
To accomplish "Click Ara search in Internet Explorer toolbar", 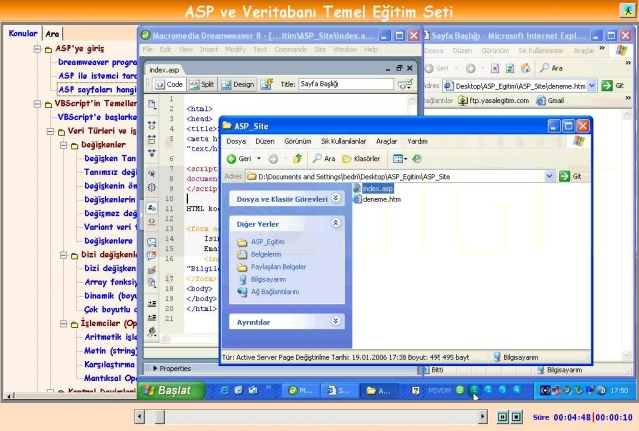I will (551, 68).
